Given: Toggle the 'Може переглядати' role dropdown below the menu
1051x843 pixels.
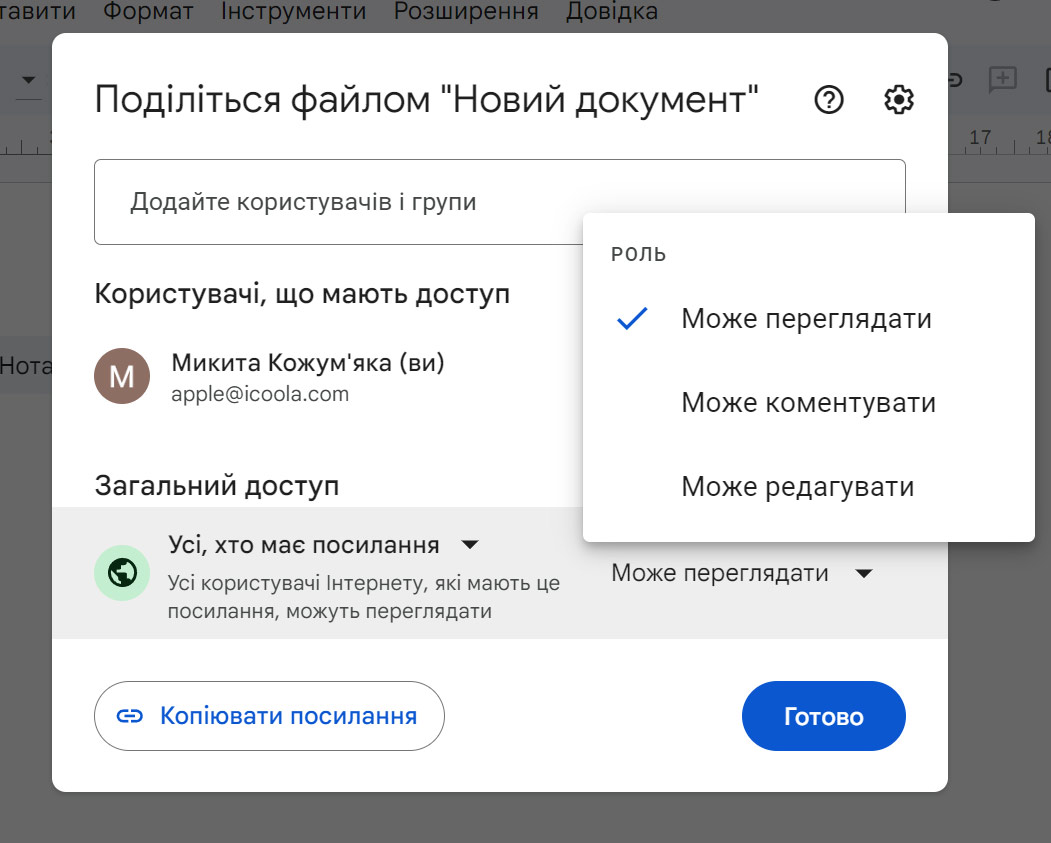Looking at the screenshot, I should pos(742,574).
